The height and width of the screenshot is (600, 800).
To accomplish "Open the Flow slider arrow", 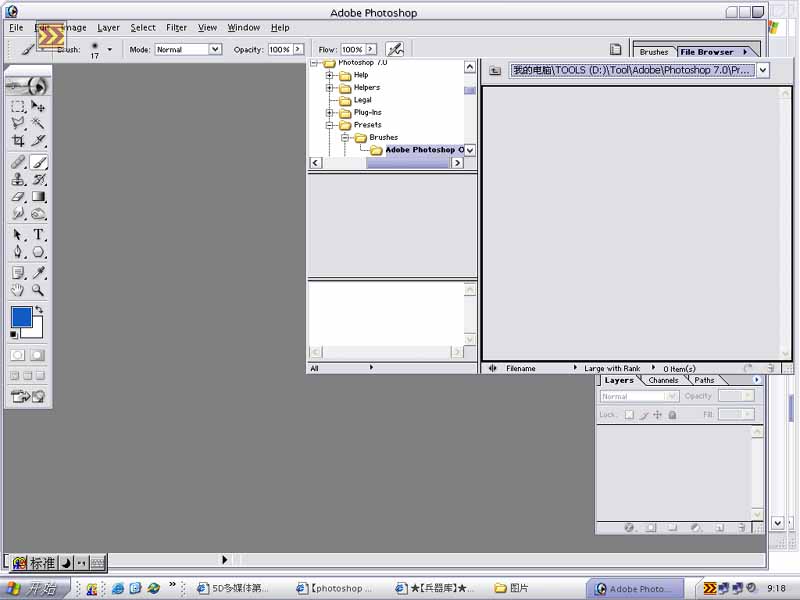I will (371, 49).
